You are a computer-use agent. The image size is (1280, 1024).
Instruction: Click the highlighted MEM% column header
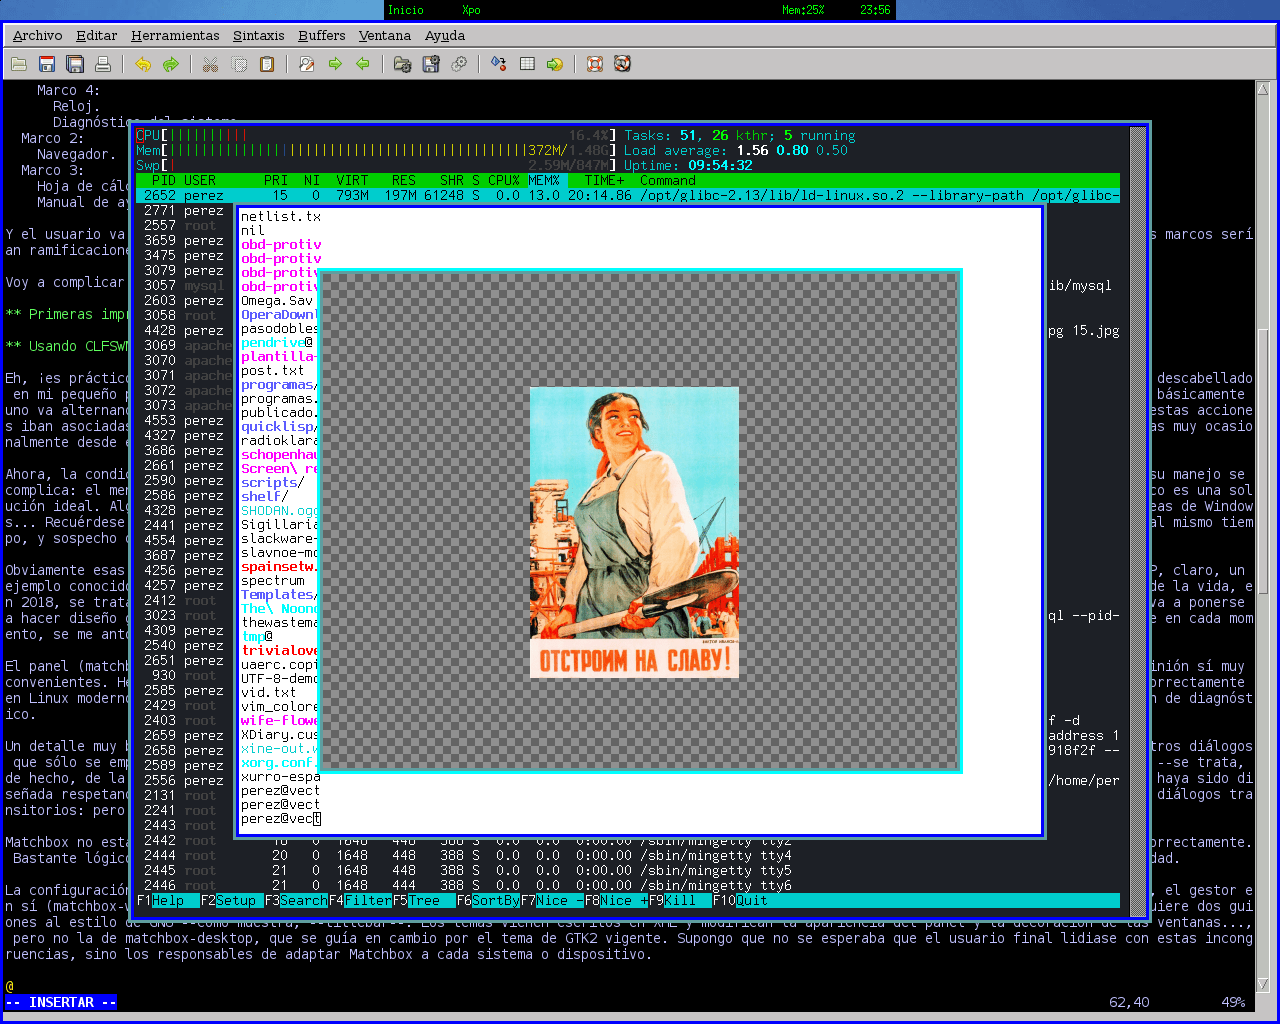point(544,181)
